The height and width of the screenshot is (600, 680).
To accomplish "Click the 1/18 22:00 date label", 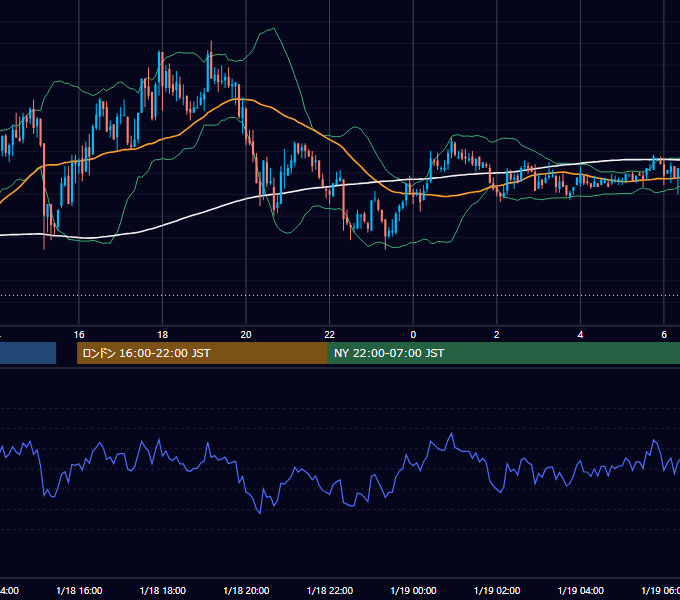I will pyautogui.click(x=330, y=590).
